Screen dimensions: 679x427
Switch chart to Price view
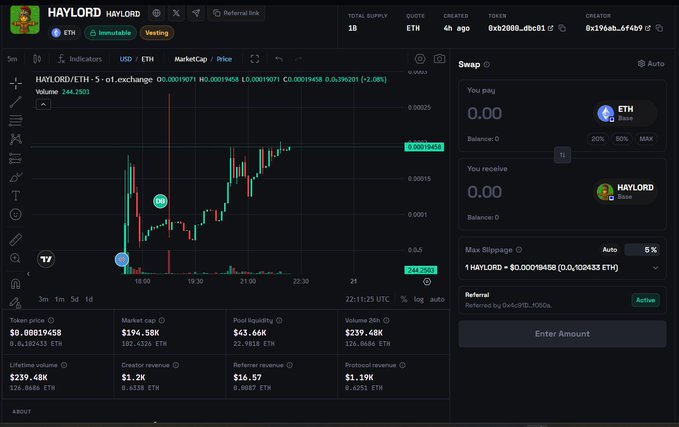pos(224,59)
